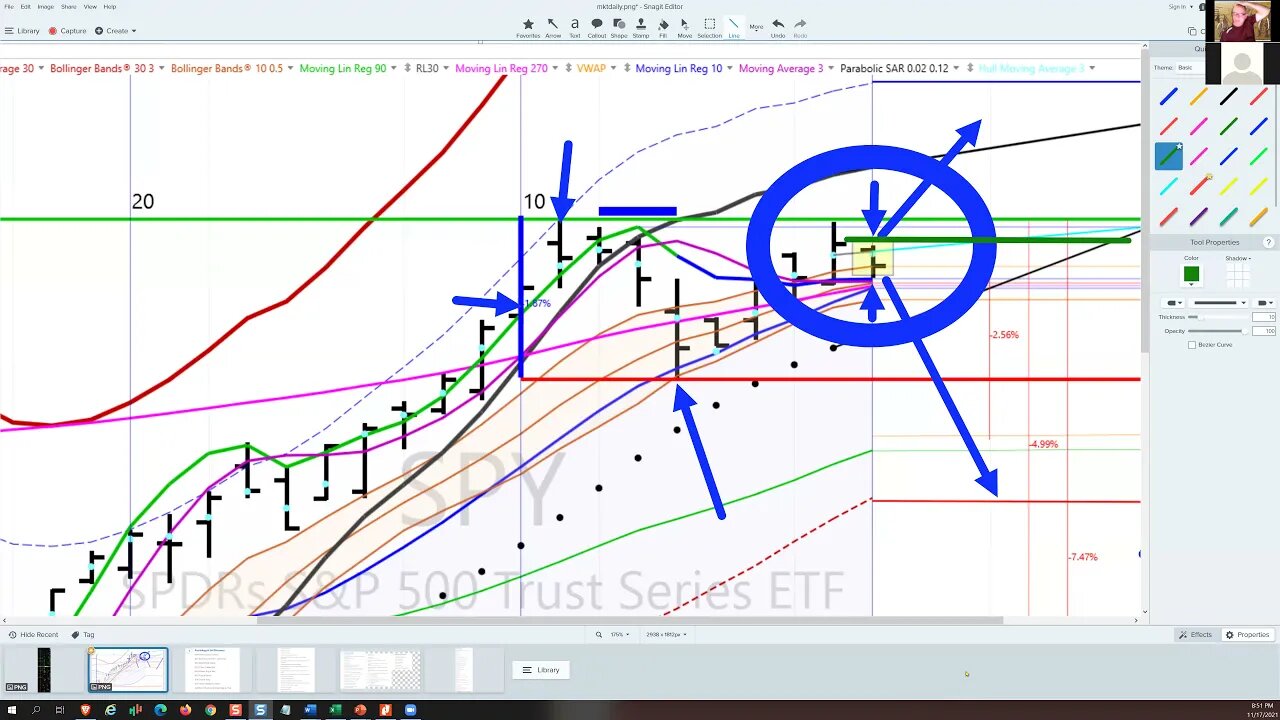Expand the Create dropdown

(x=116, y=31)
